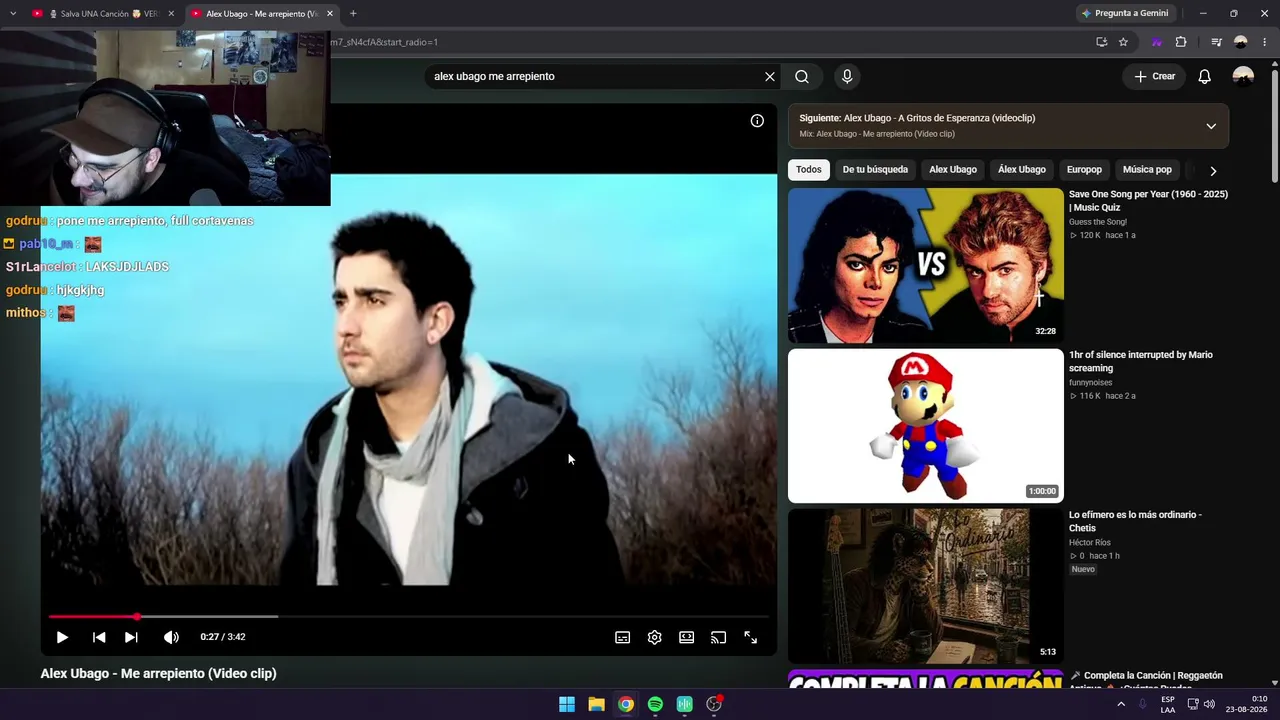The height and width of the screenshot is (720, 1280).
Task: Open YouTube notifications bell
Action: 1205,76
